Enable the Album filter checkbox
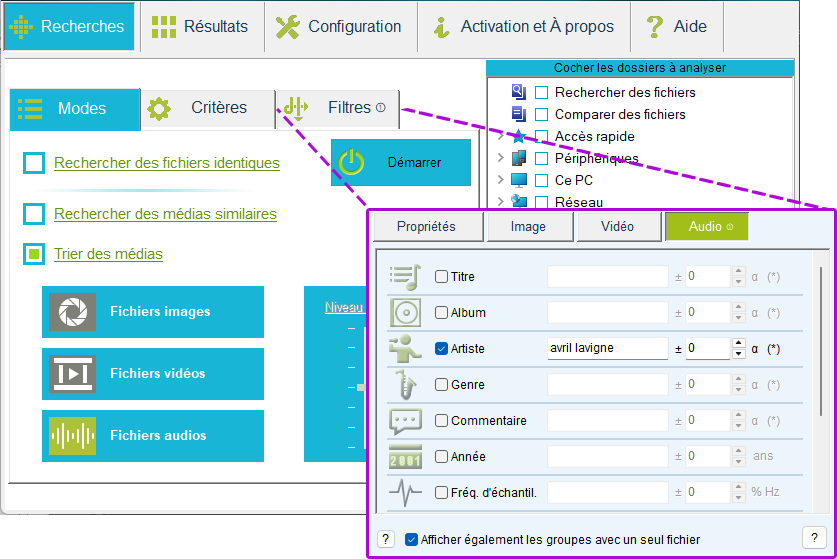 pyautogui.click(x=441, y=312)
